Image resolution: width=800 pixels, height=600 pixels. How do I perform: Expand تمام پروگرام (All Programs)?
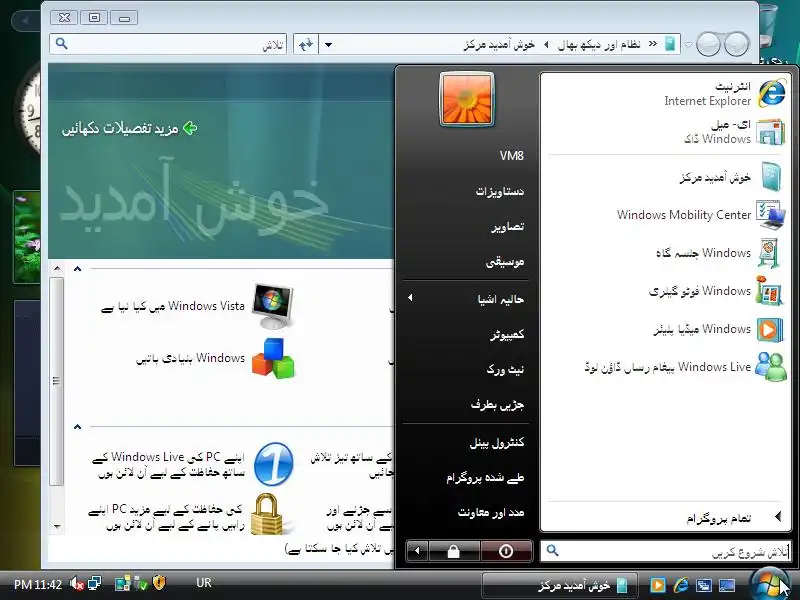(665, 518)
